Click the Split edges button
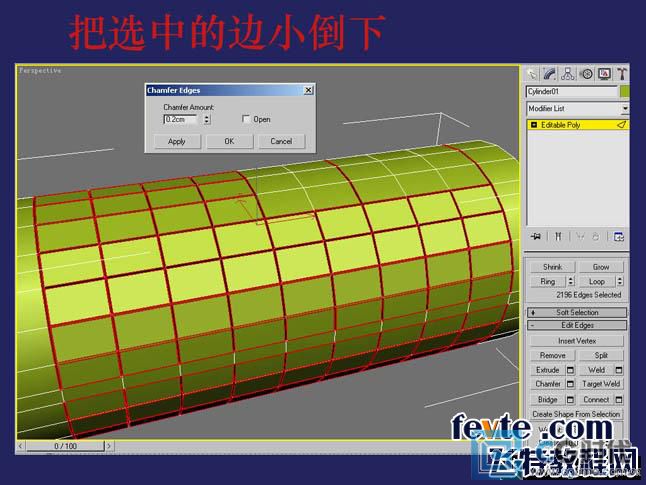 pos(601,355)
